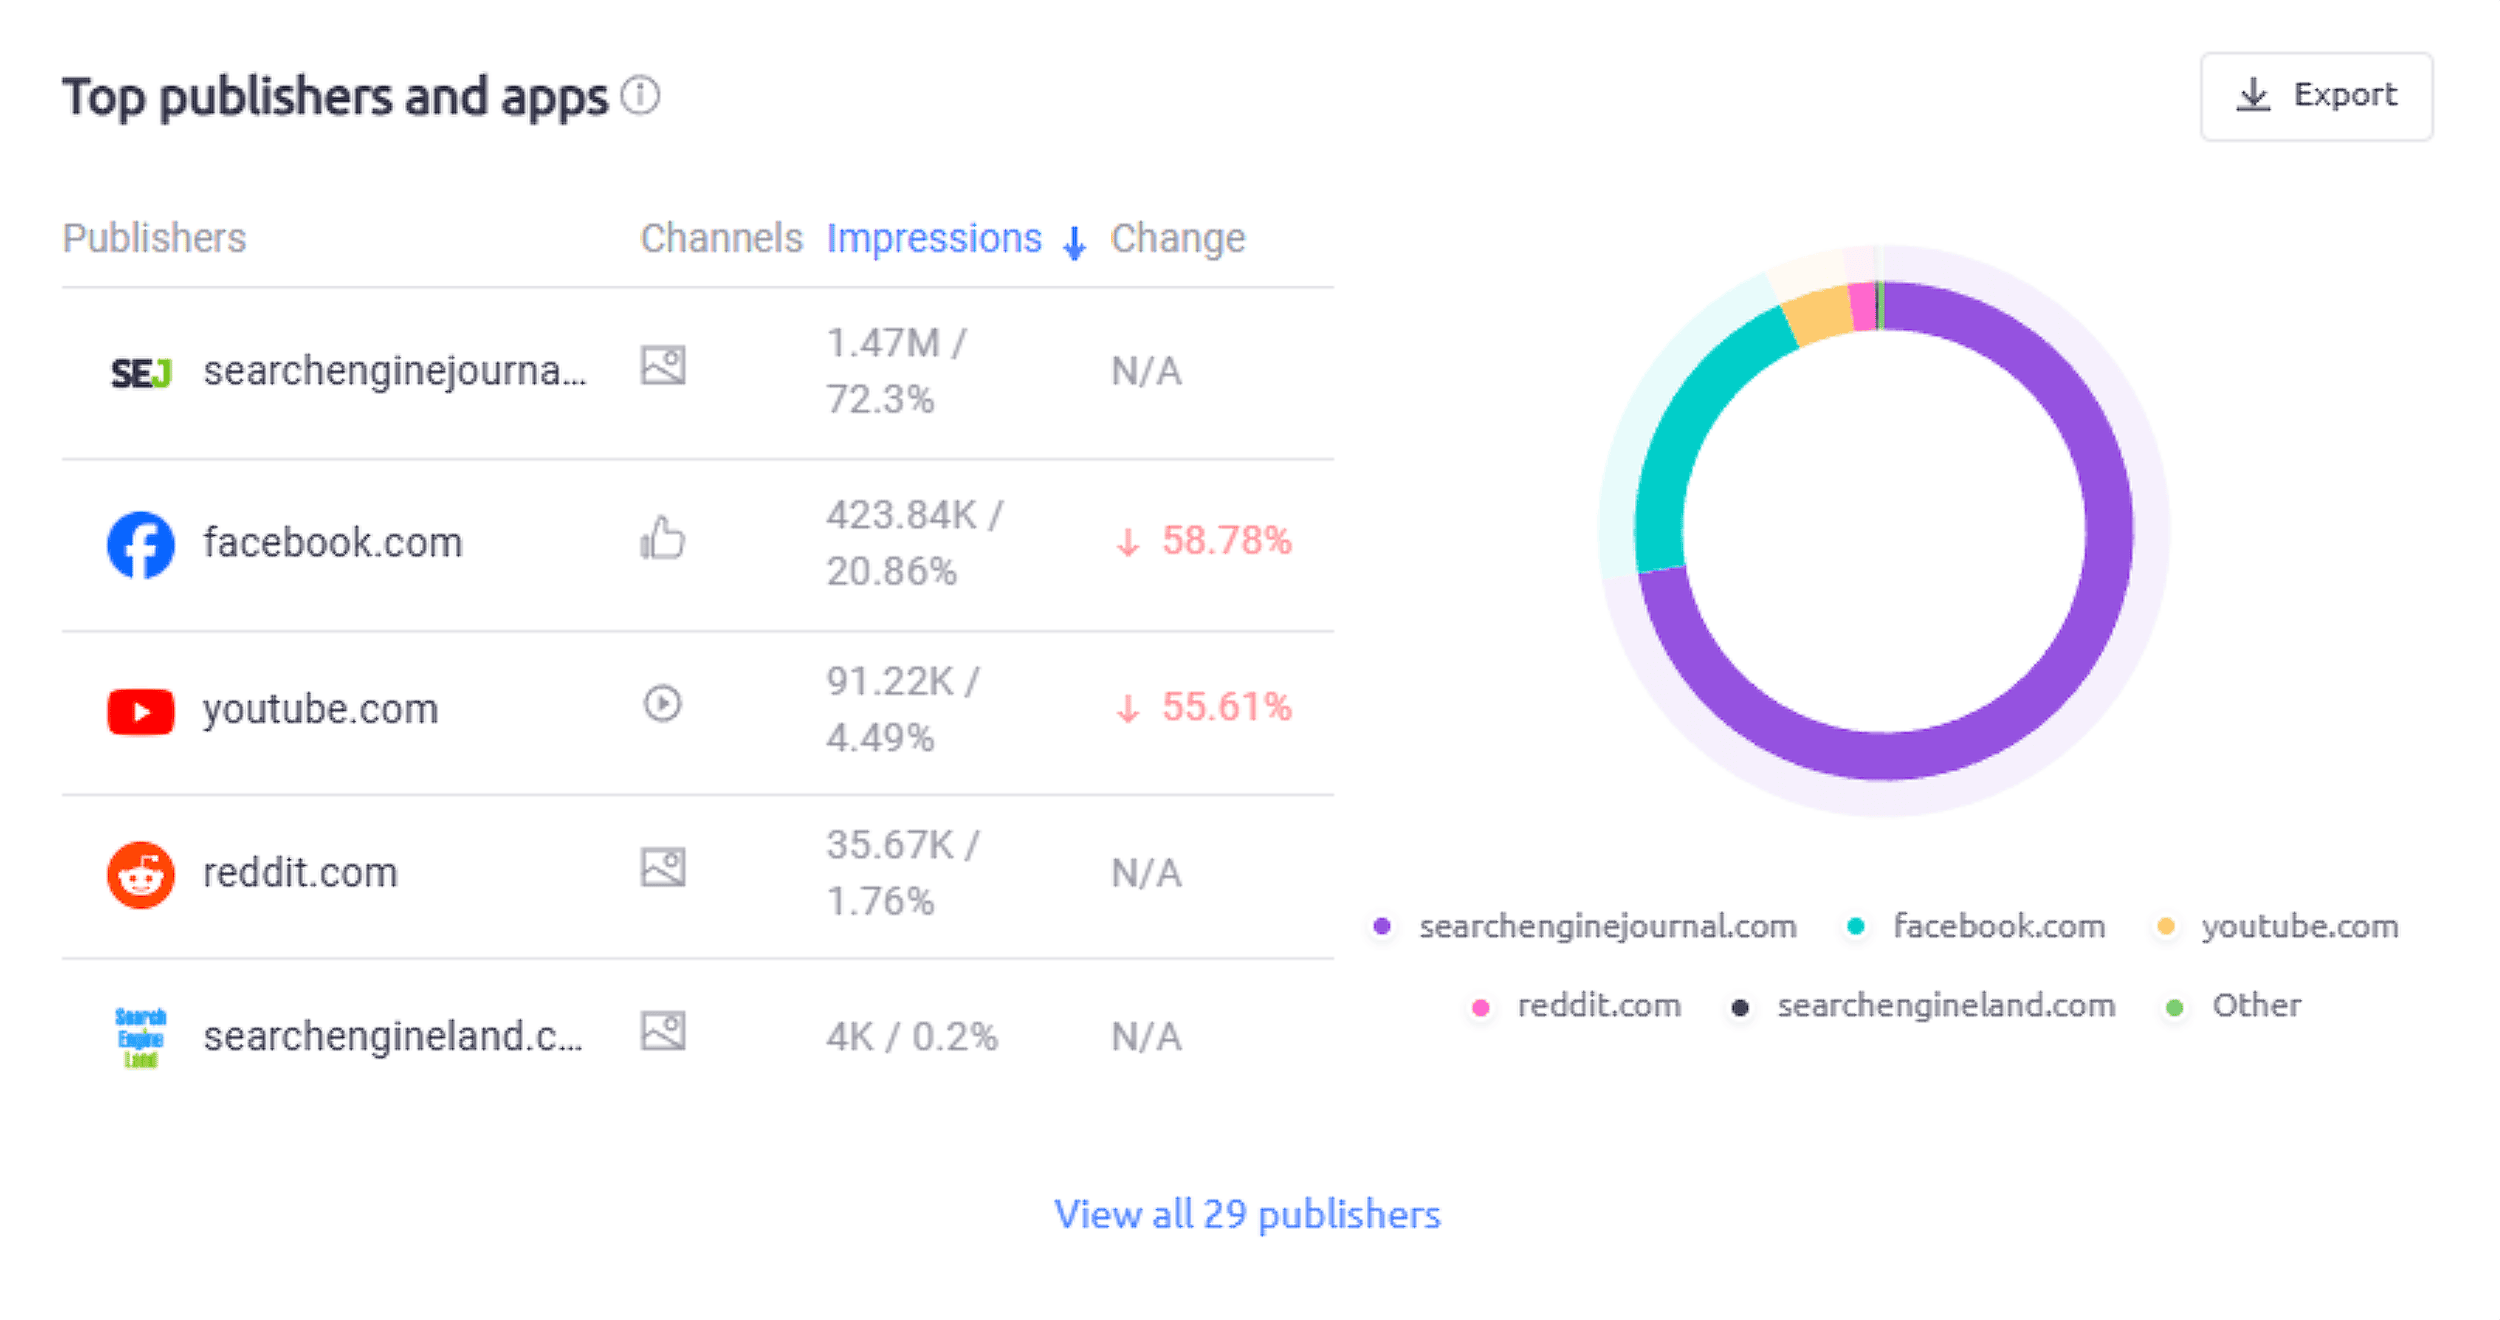Click the 58.78% decrease value for facebook.com
The height and width of the screenshot is (1320, 2500).
coord(1204,541)
